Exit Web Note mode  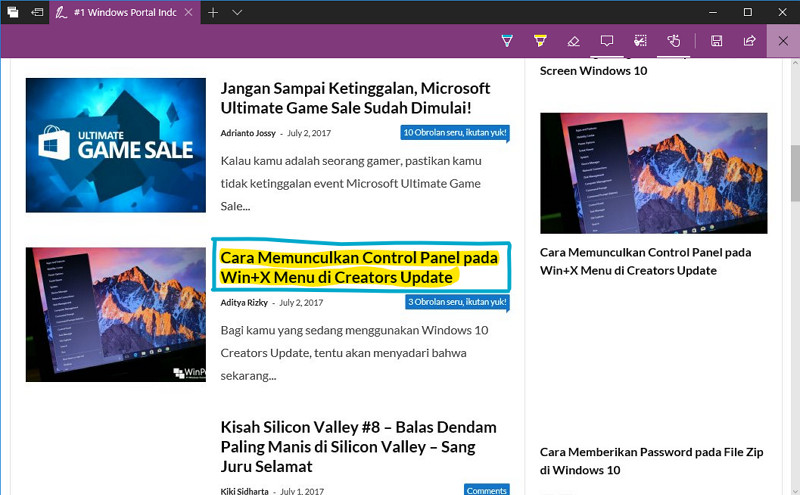(783, 41)
